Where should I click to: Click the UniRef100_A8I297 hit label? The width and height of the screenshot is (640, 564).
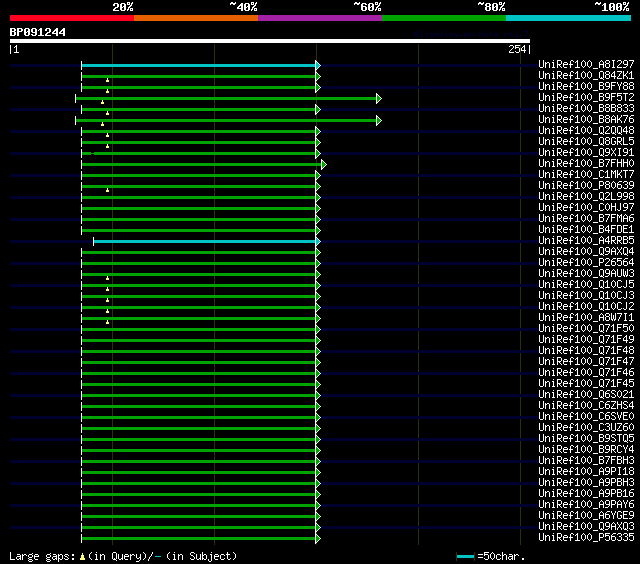[x=586, y=64]
